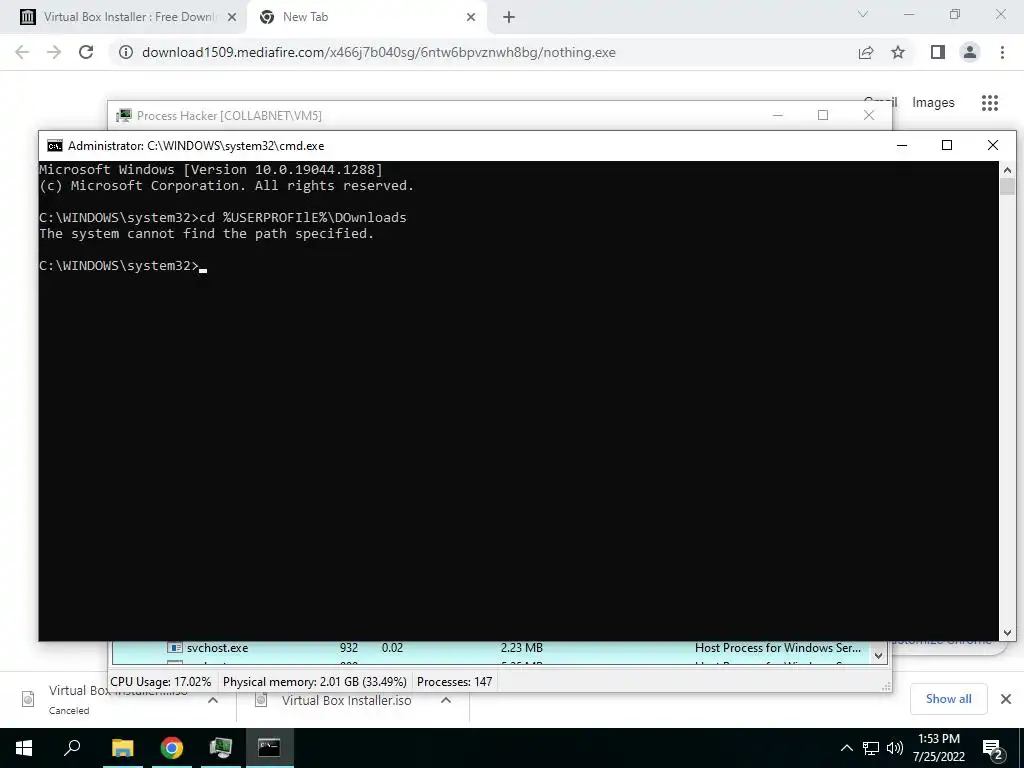Open a new Chrome tab with plus

click(509, 17)
